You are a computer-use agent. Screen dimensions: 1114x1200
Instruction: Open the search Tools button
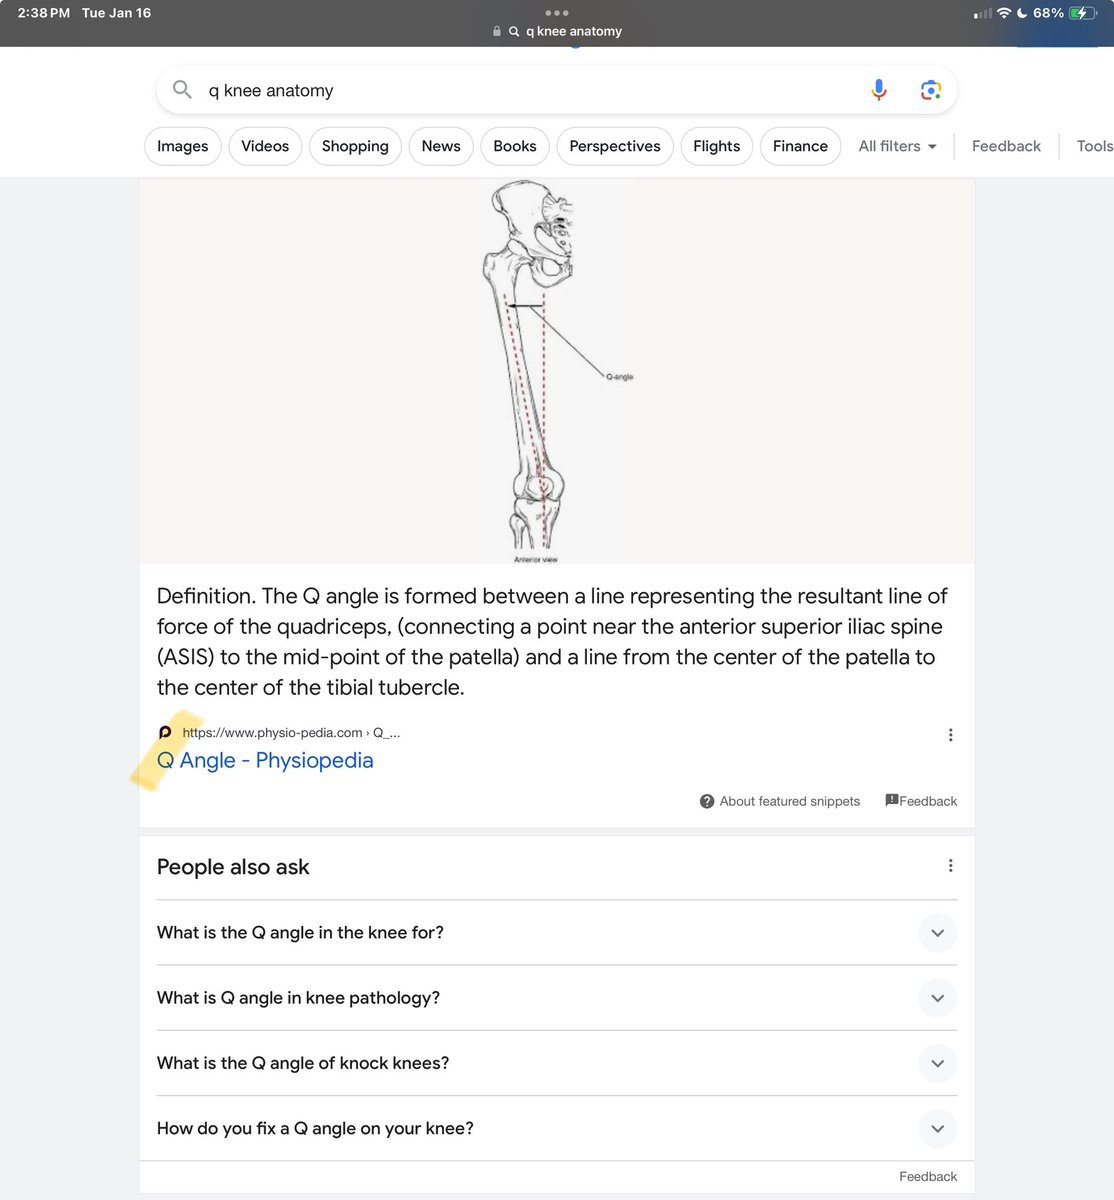coord(1095,146)
